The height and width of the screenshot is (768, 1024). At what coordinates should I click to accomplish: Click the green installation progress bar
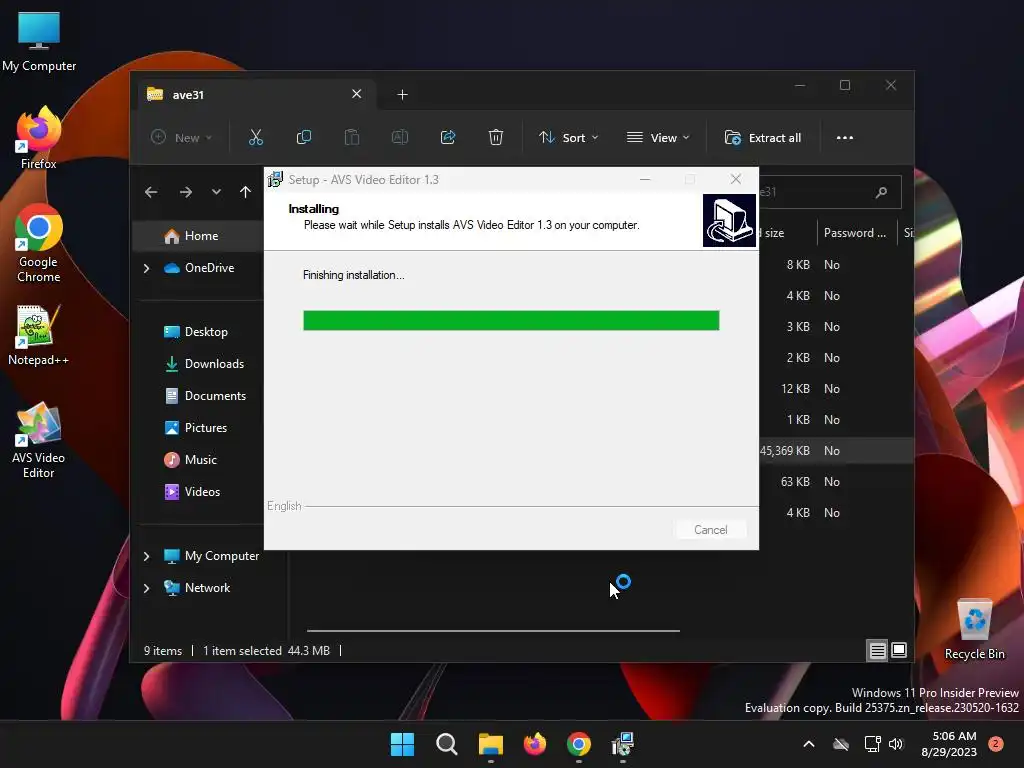511,321
